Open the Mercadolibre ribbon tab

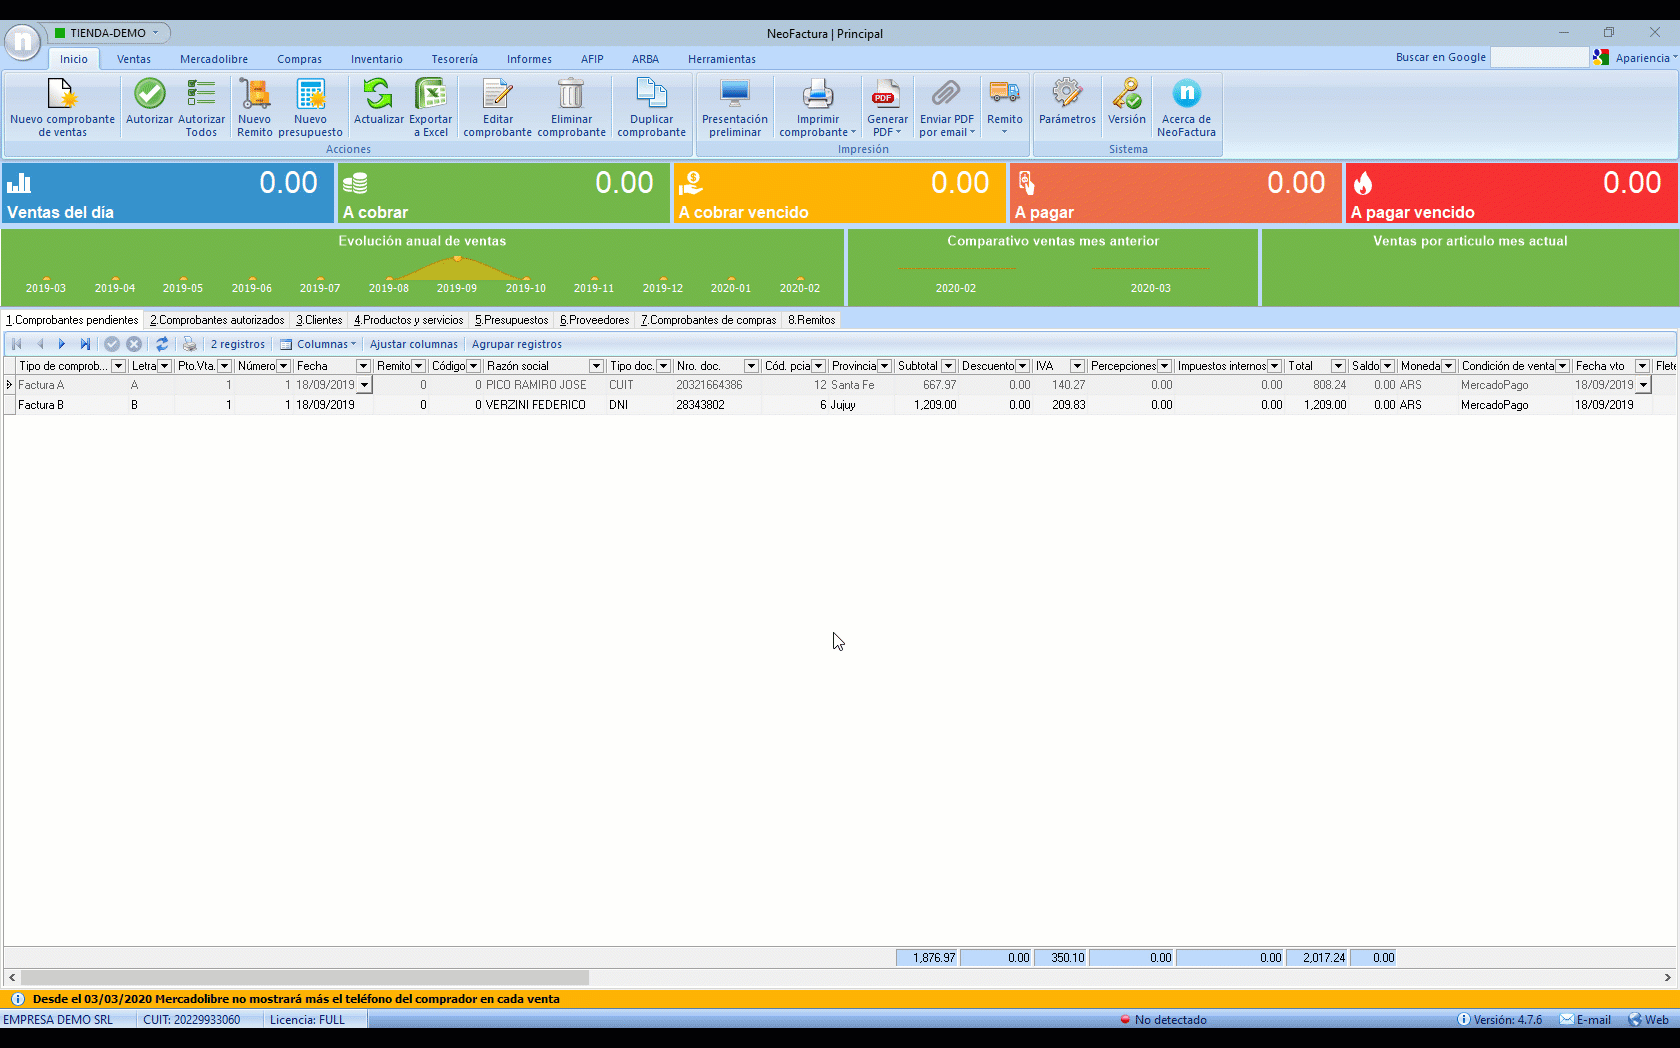point(214,59)
